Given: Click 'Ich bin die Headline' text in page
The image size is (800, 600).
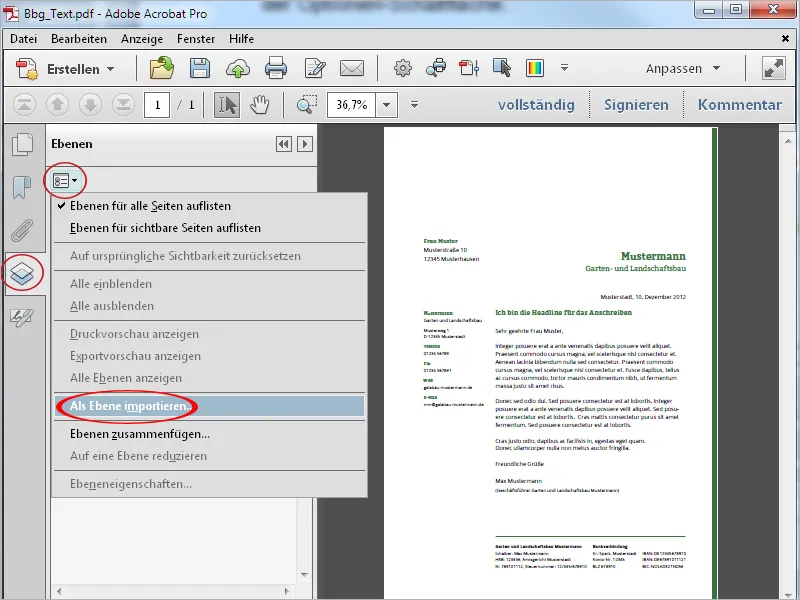Looking at the screenshot, I should tap(563, 313).
